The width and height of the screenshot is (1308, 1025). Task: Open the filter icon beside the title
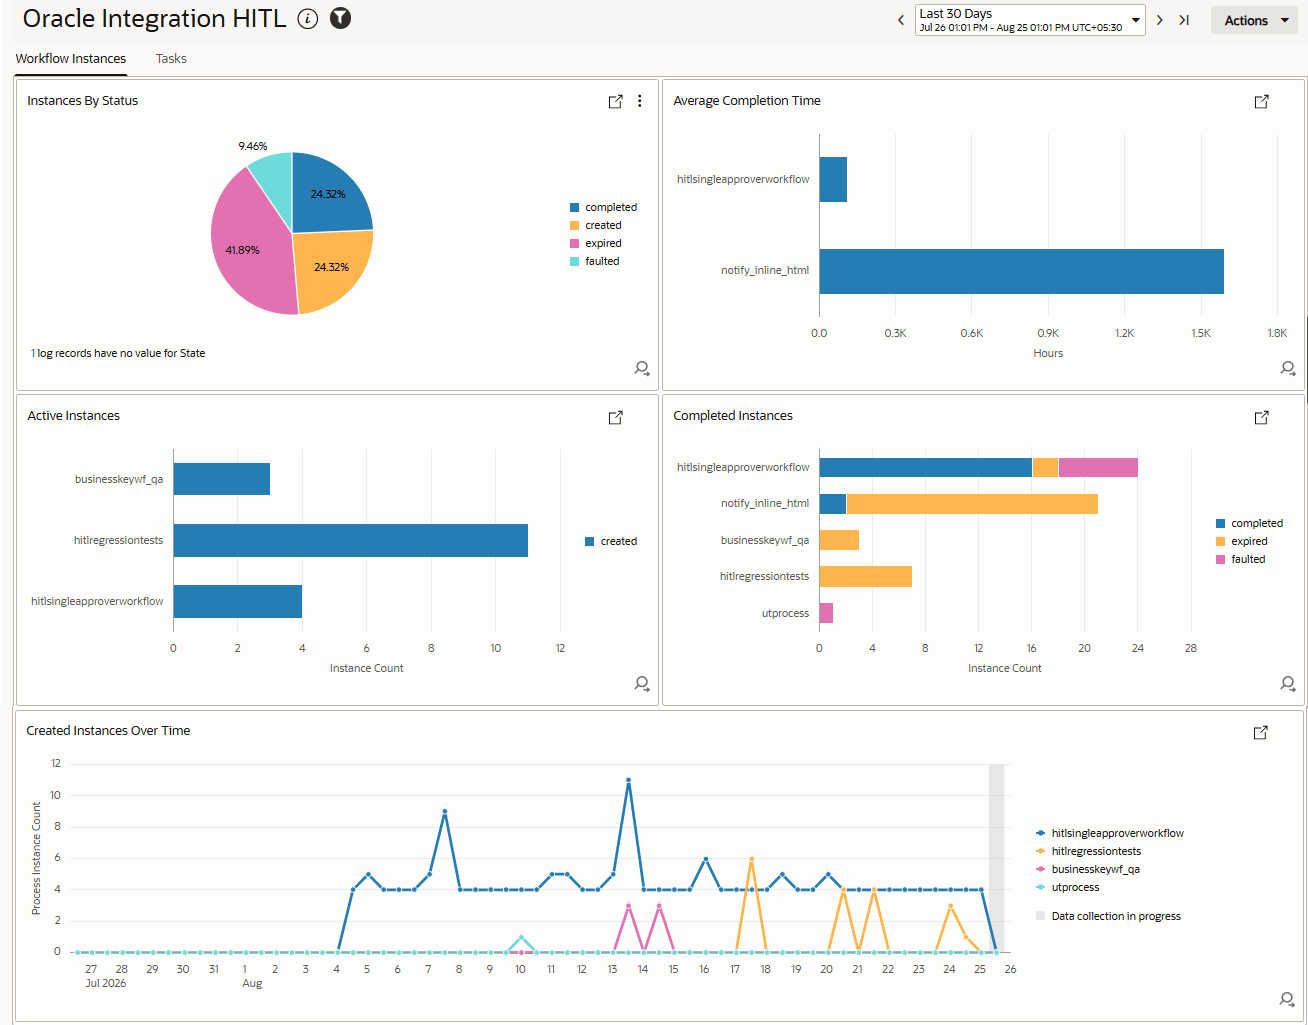[341, 18]
